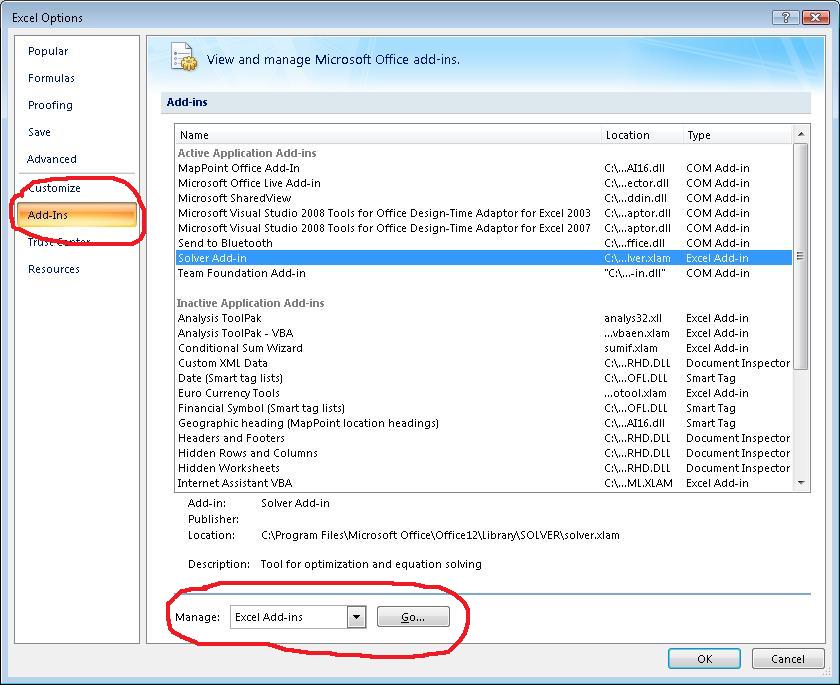Confirm with the OK button

[704, 659]
